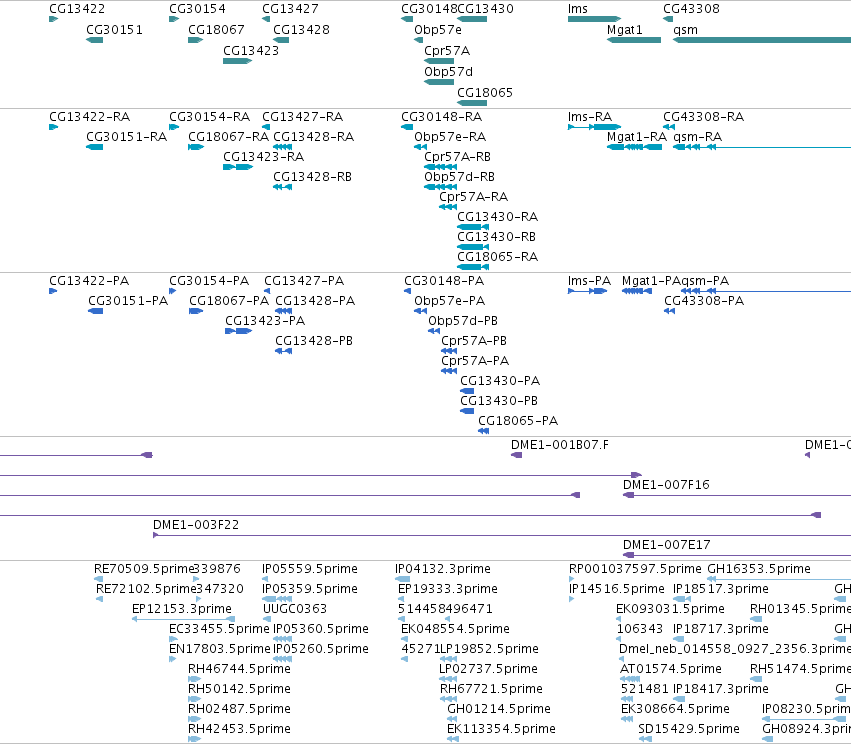Viewport: 851px width, 744px height.
Task: Open protein CG13430-PA
Action: click(x=500, y=381)
